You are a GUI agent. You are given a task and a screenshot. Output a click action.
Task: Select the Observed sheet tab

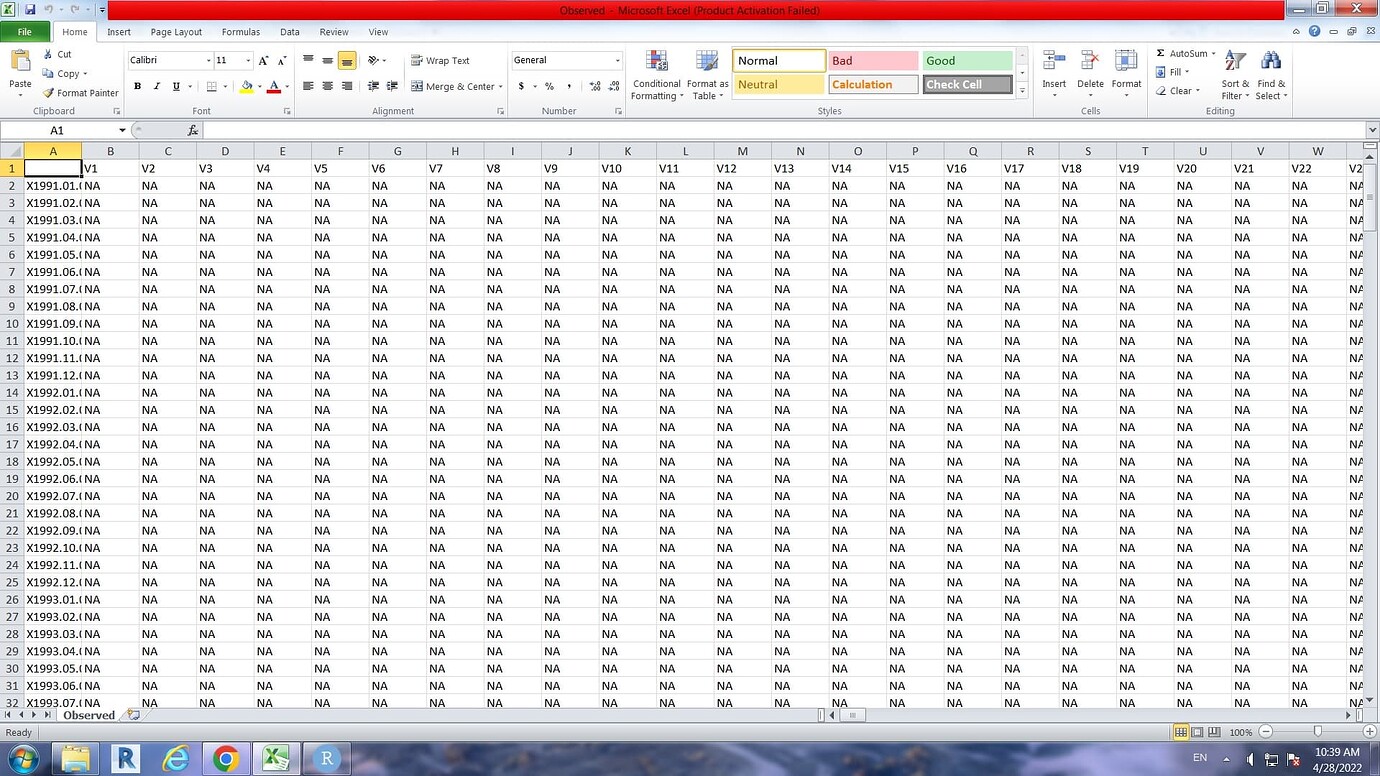pyautogui.click(x=89, y=715)
